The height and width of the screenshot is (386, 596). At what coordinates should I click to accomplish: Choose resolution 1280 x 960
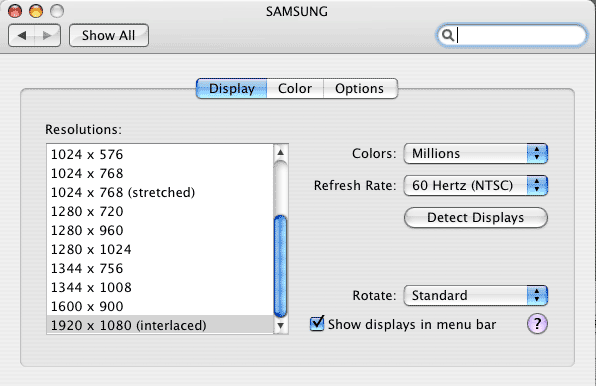pos(160,230)
